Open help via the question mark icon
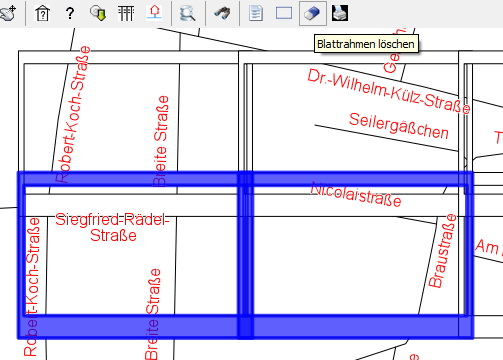The width and height of the screenshot is (503, 360). pos(70,13)
